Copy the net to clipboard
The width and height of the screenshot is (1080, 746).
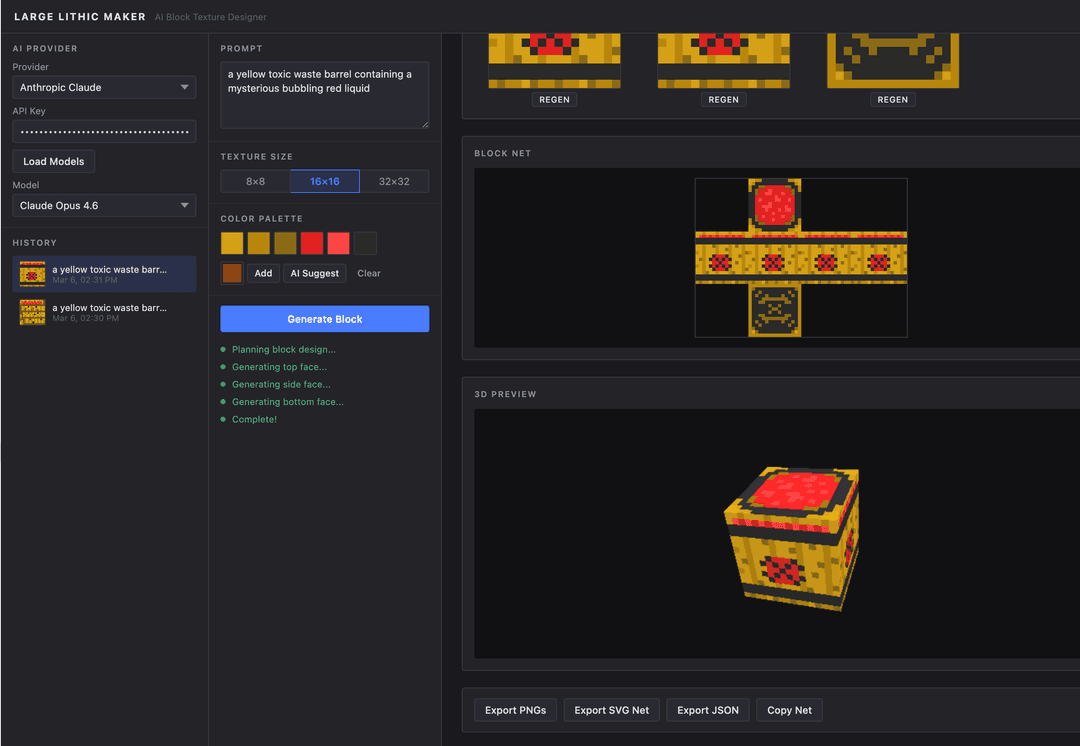pos(789,709)
